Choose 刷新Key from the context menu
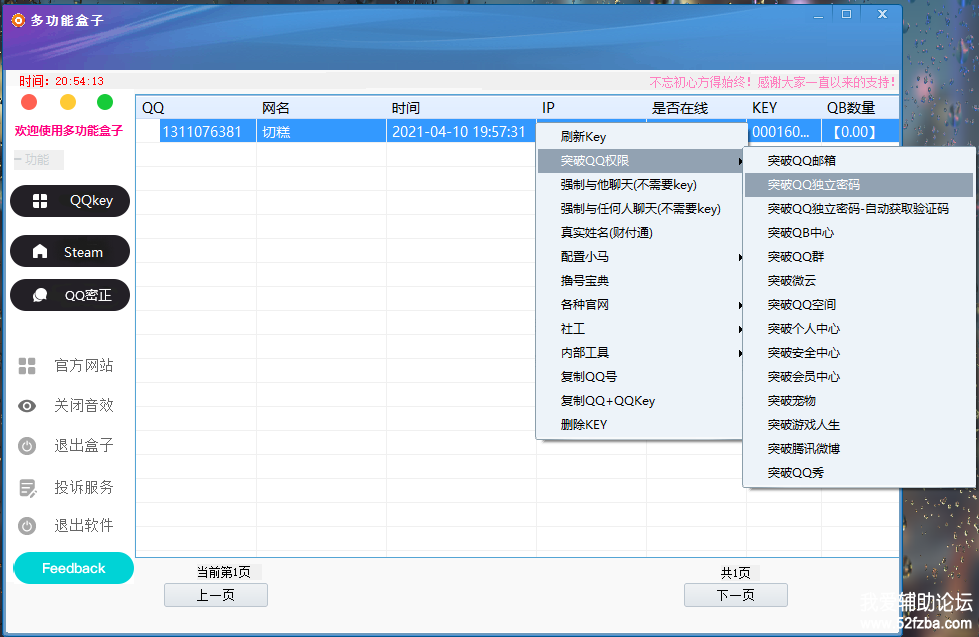 (x=640, y=137)
